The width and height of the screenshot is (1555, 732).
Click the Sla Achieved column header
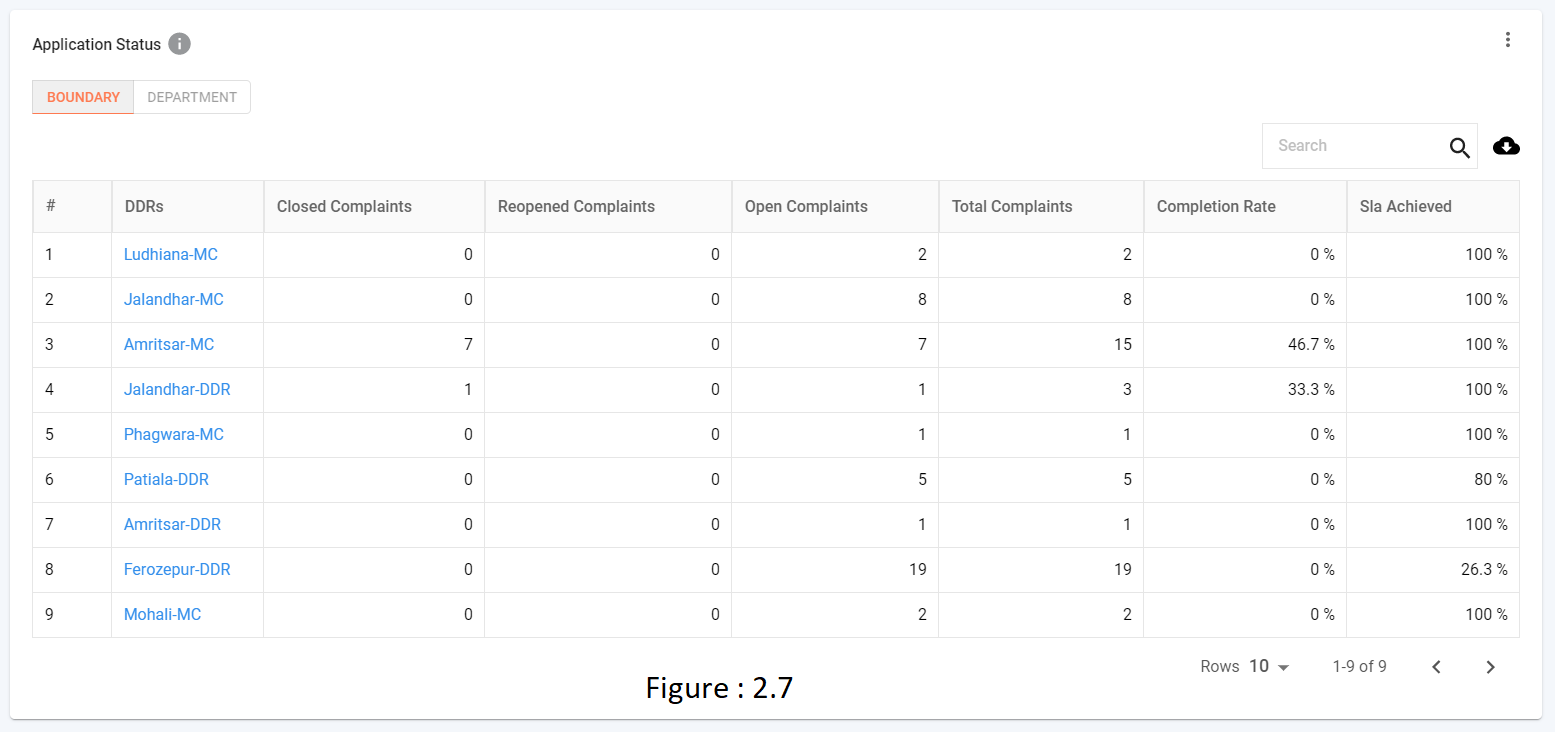tap(1406, 207)
